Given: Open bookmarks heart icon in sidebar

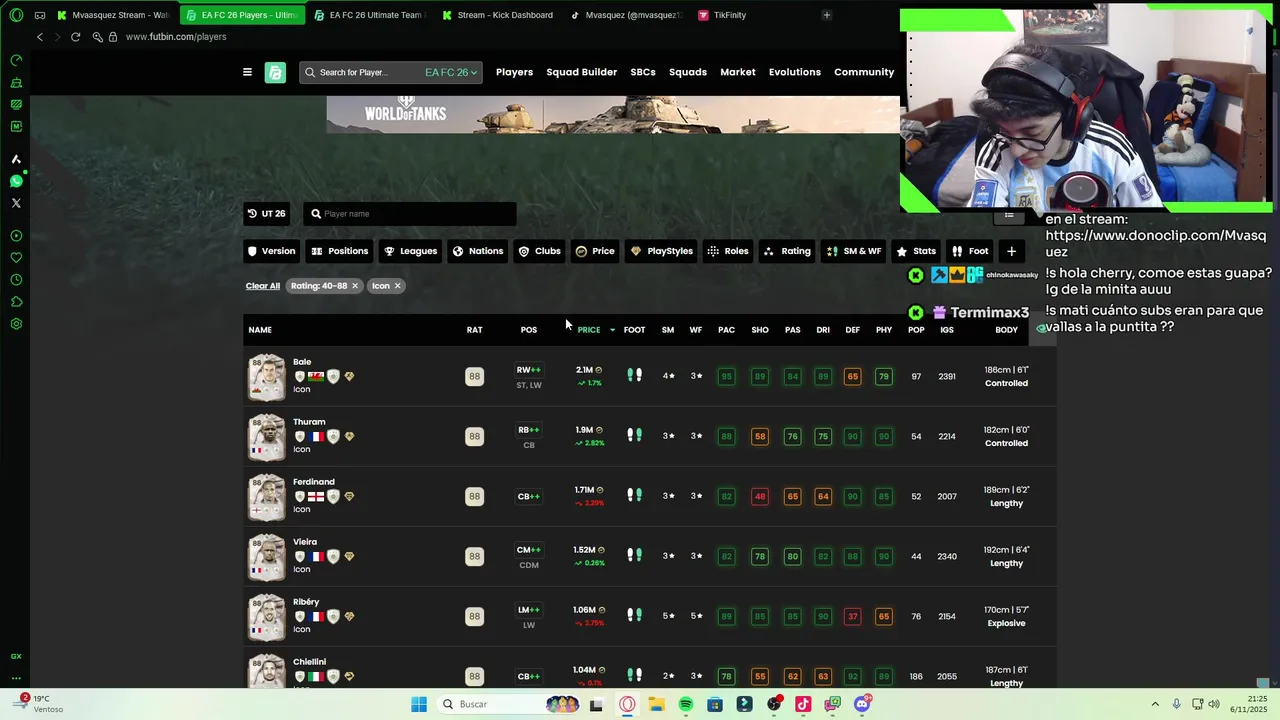Looking at the screenshot, I should click(16, 258).
